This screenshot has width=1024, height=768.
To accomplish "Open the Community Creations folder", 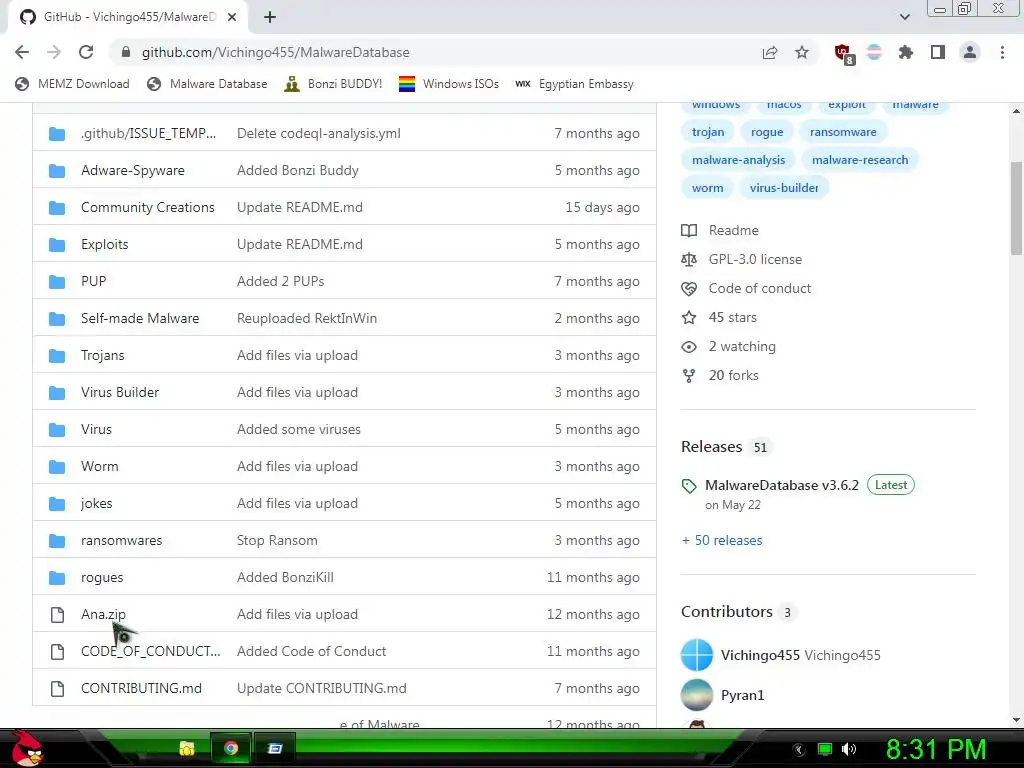I will pyautogui.click(x=148, y=207).
